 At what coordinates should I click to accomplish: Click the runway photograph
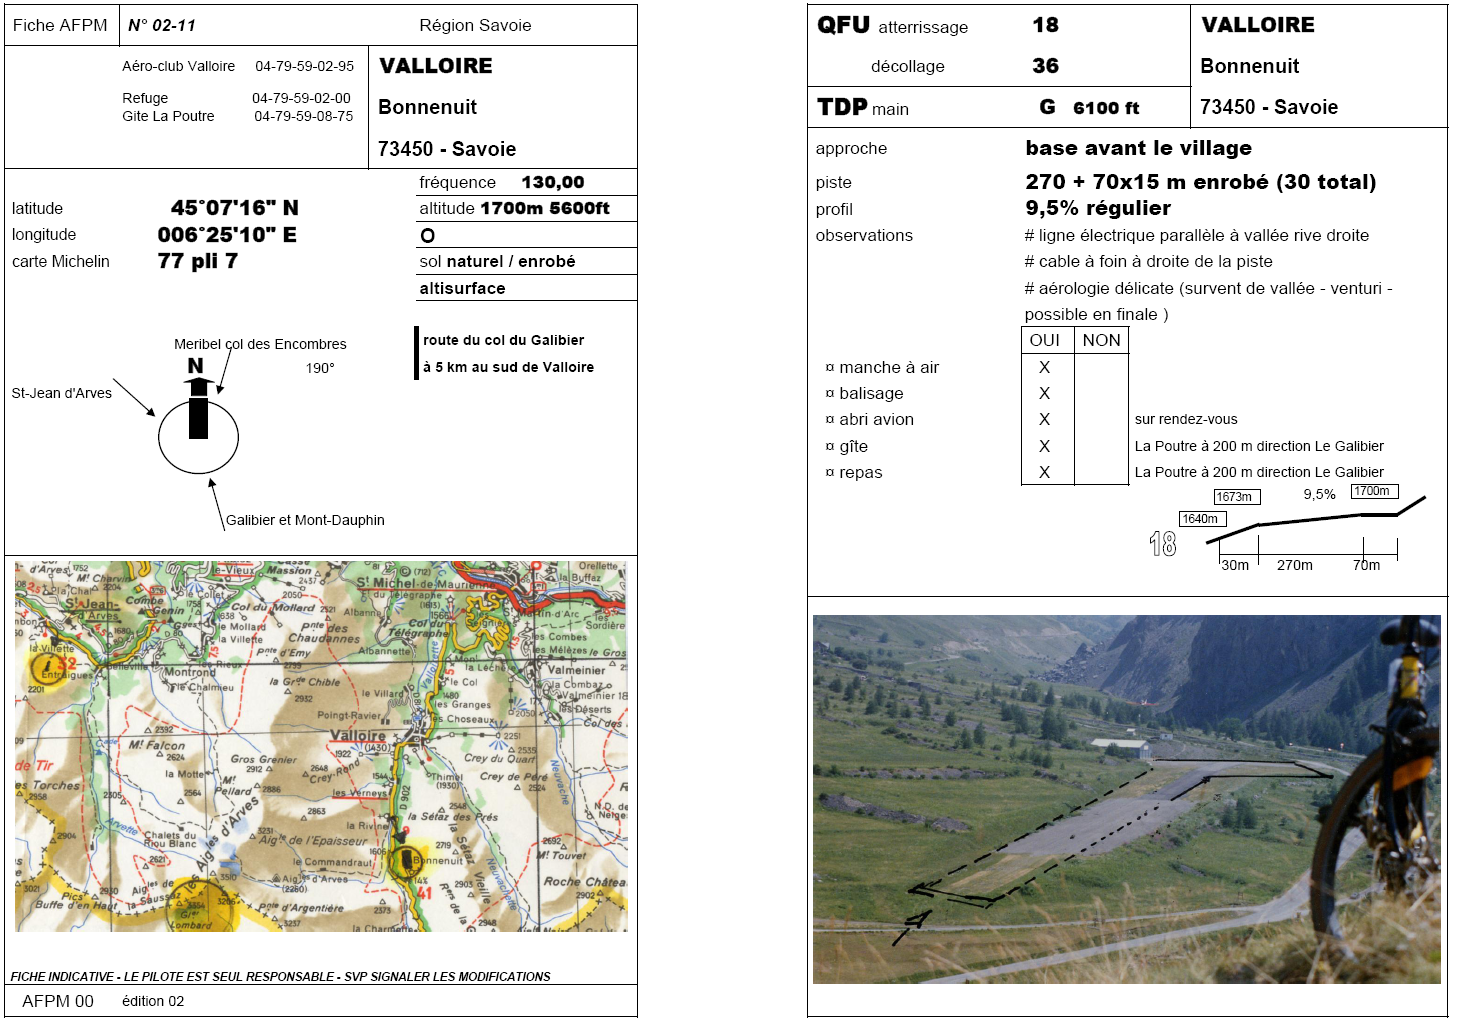pos(1126,799)
